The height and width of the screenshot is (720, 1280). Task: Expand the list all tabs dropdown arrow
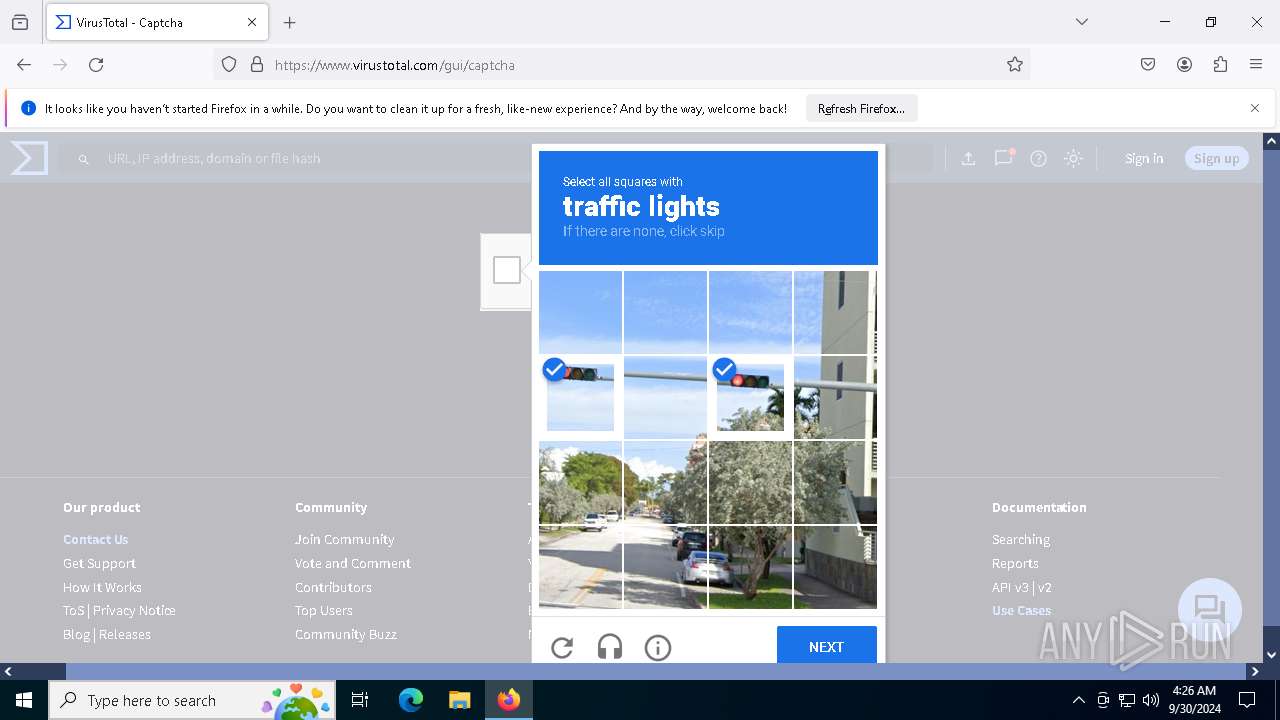coord(1082,22)
